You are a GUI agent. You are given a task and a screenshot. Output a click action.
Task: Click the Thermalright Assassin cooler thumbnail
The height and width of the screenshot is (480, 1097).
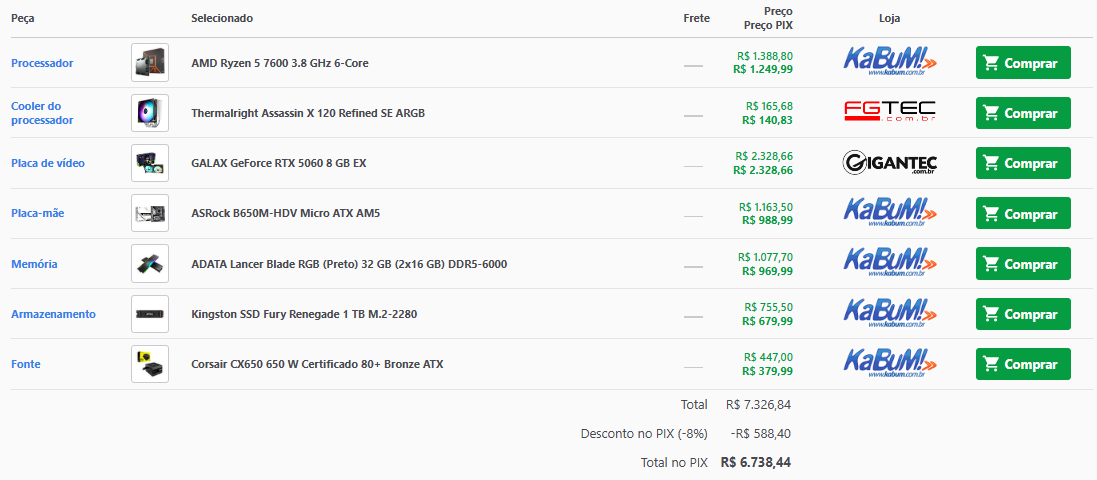coord(150,113)
